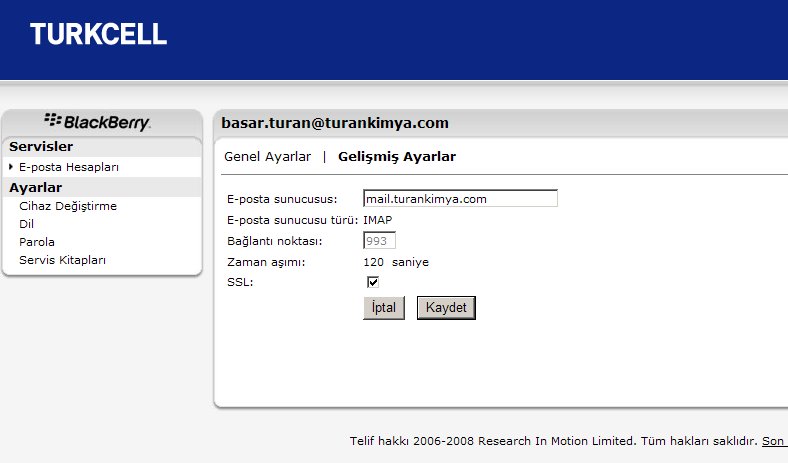The height and width of the screenshot is (463, 788).
Task: Click the Servisler section header
Action: [41, 146]
